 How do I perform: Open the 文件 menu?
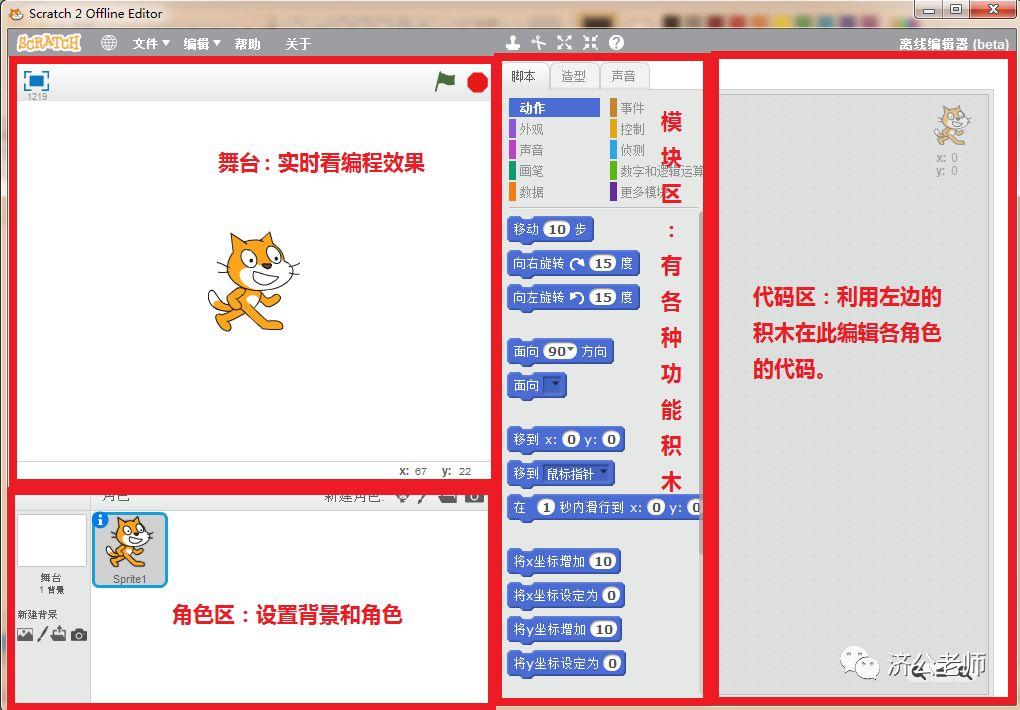[151, 44]
